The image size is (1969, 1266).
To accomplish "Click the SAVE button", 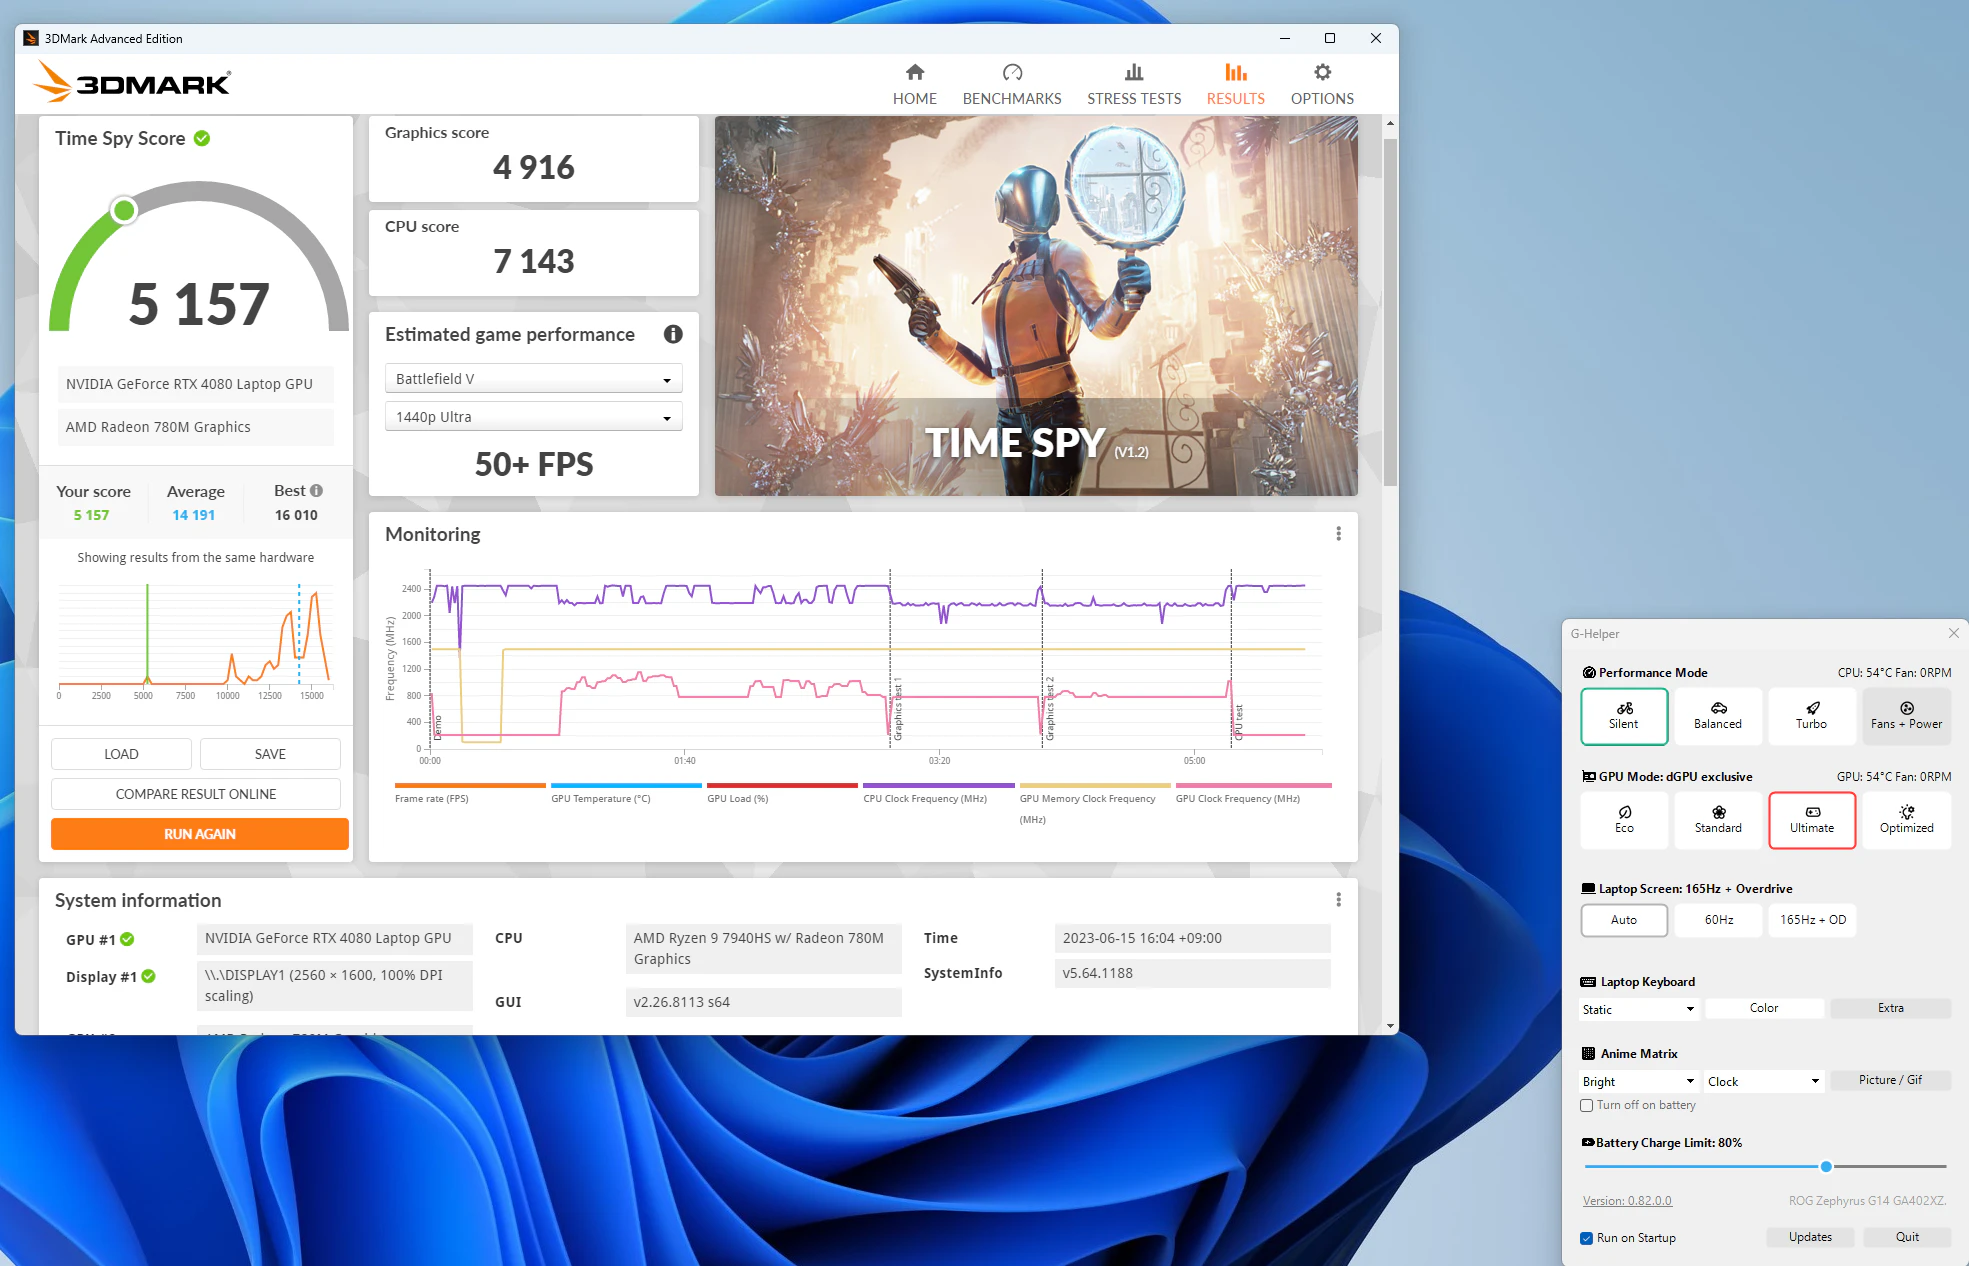I will (270, 754).
